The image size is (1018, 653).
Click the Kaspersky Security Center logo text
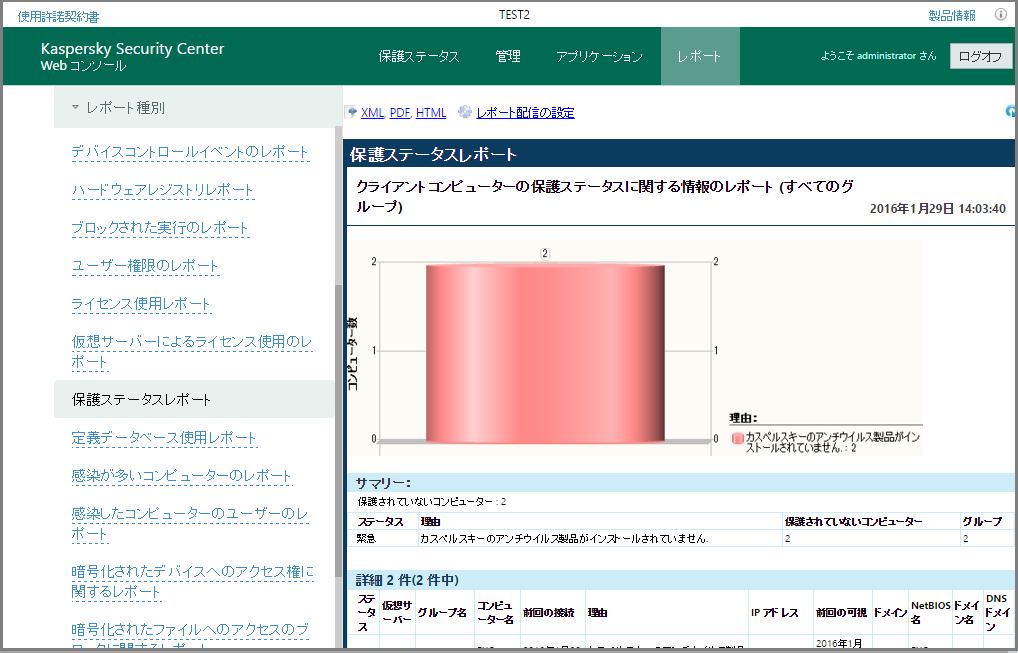[132, 49]
